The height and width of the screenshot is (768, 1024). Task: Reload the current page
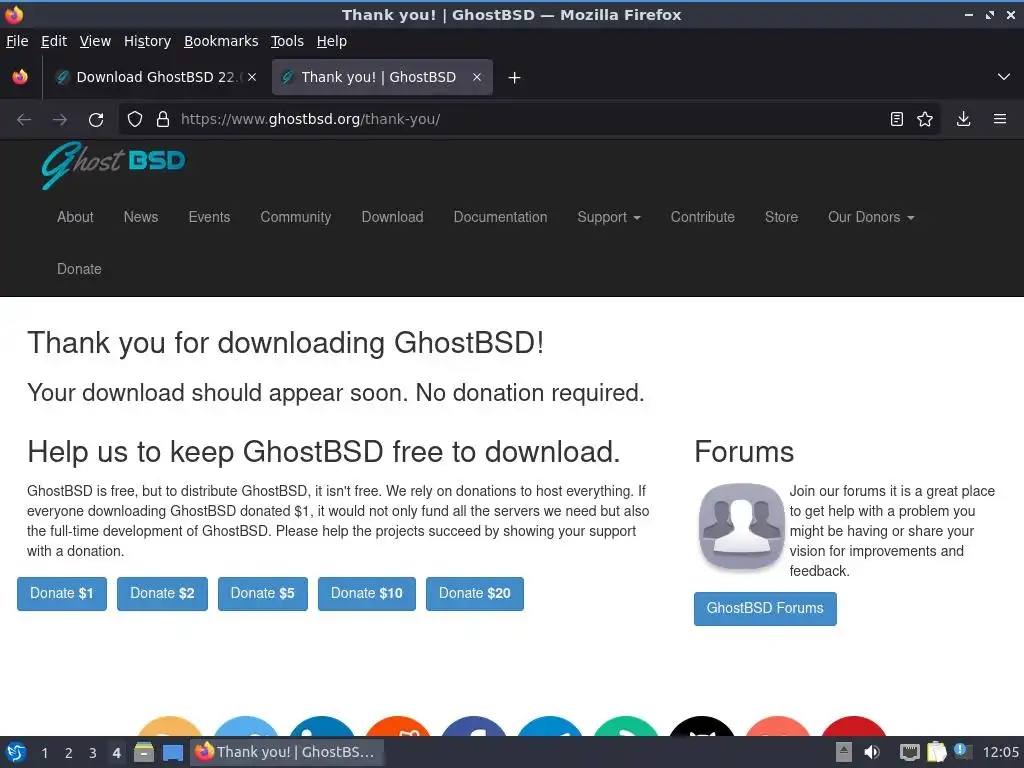coord(96,120)
